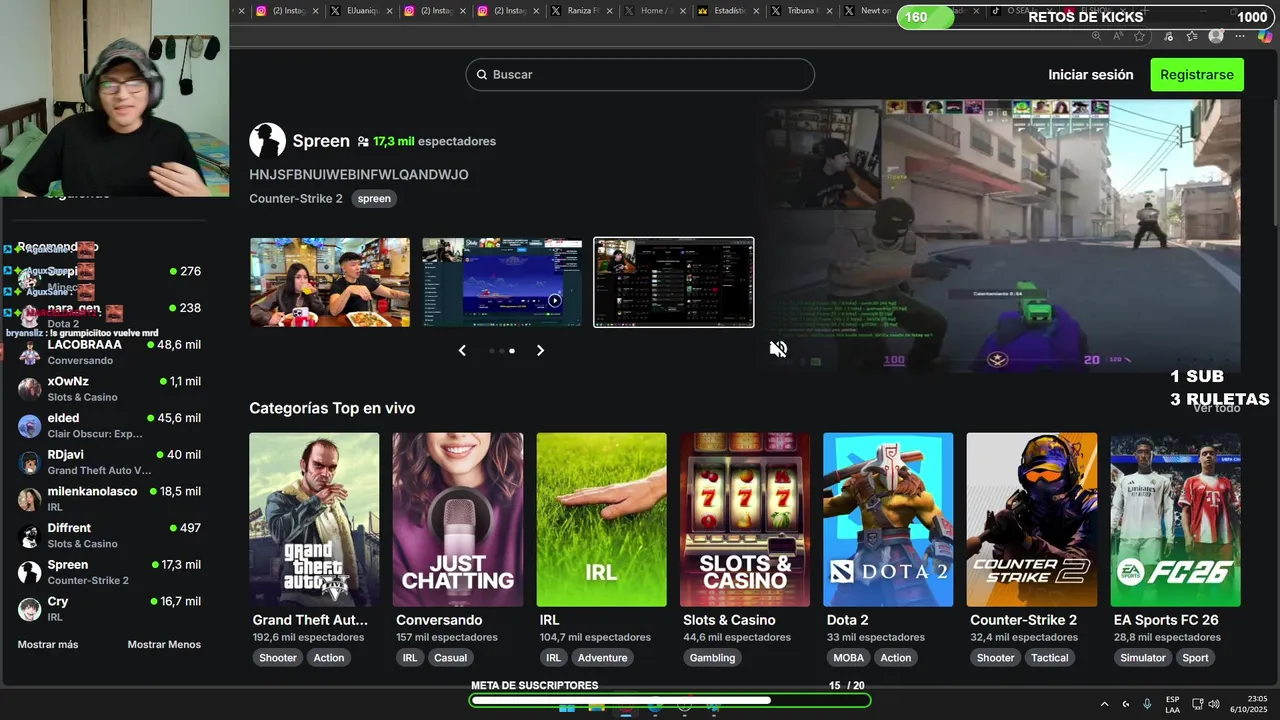Open the volume tray icon
This screenshot has width=1280, height=720.
tap(1214, 704)
